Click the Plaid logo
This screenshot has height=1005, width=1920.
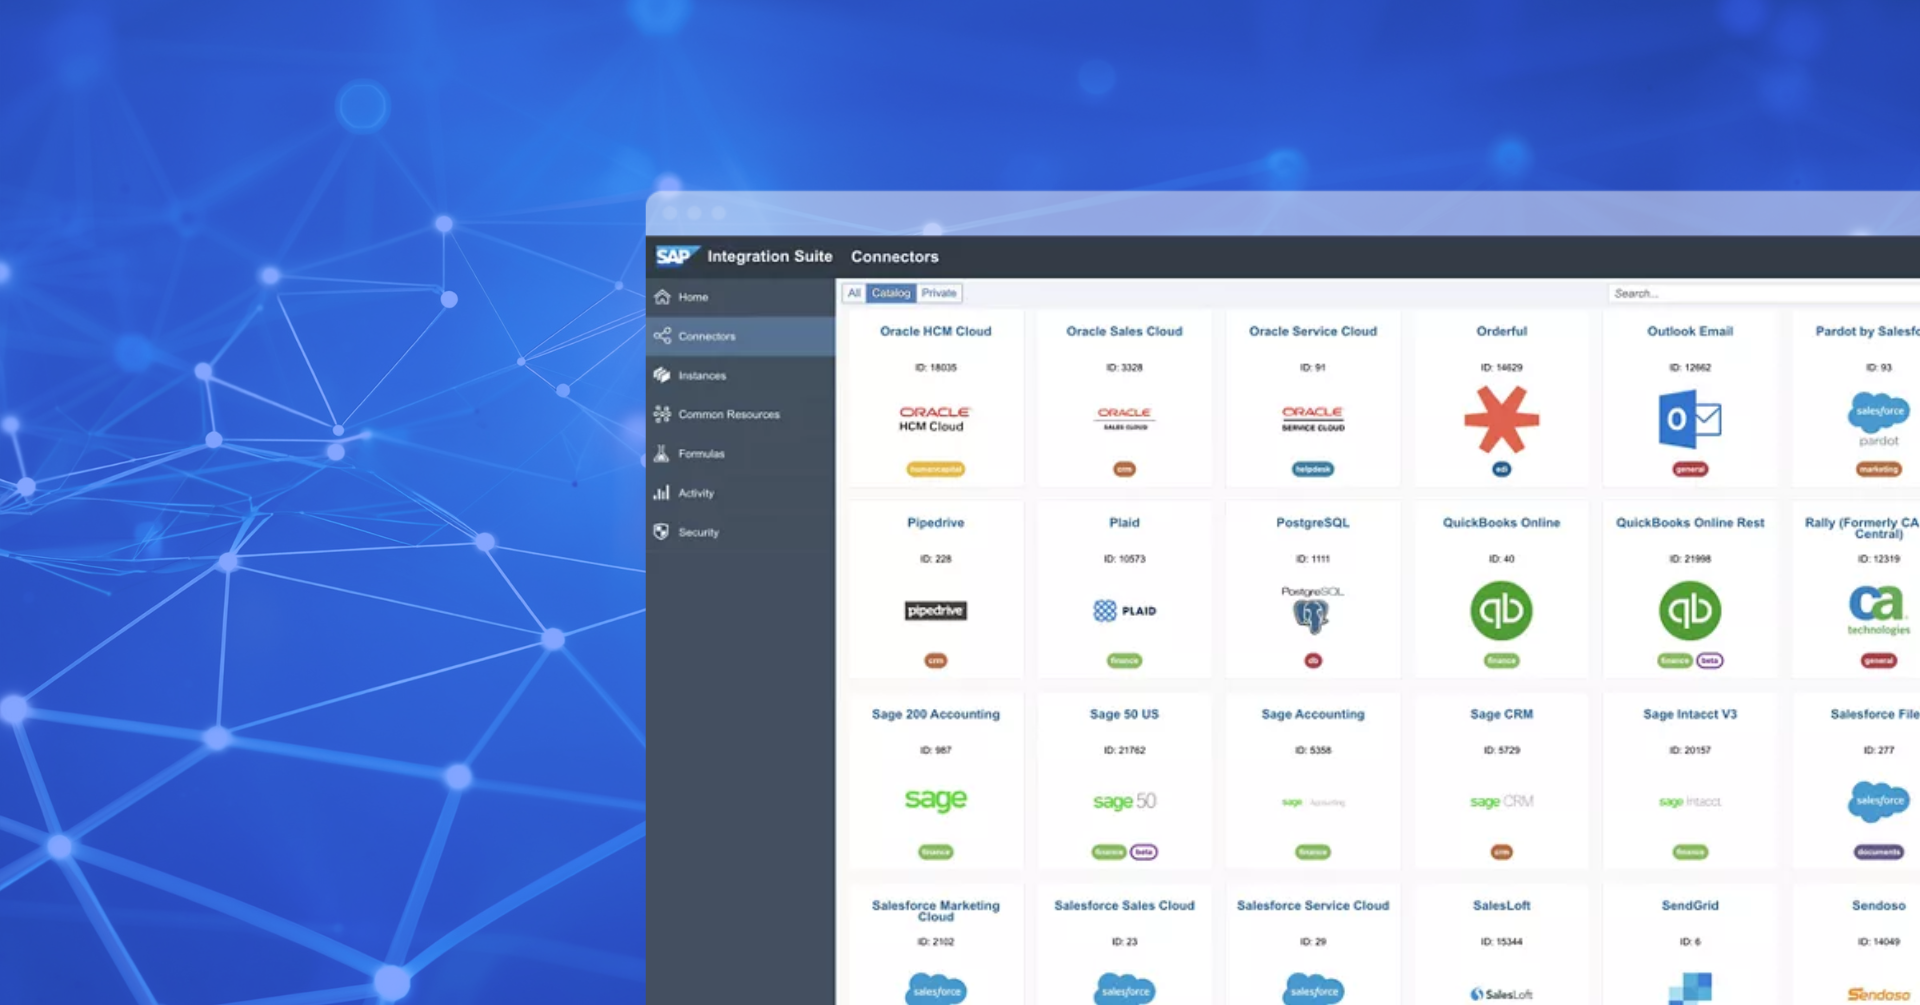(x=1124, y=611)
